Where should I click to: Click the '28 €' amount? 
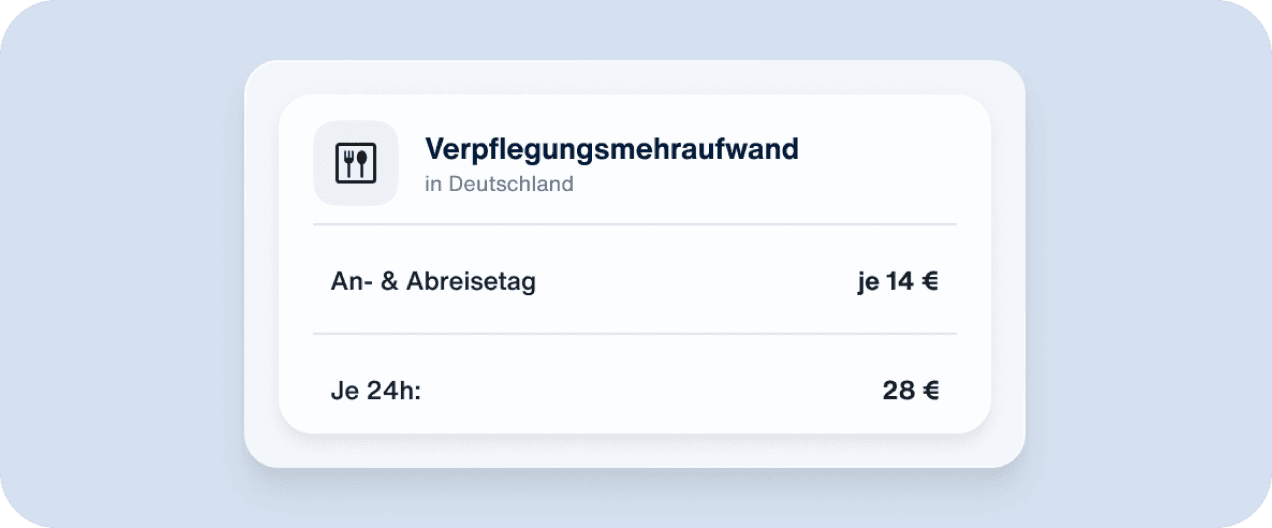pyautogui.click(x=911, y=391)
